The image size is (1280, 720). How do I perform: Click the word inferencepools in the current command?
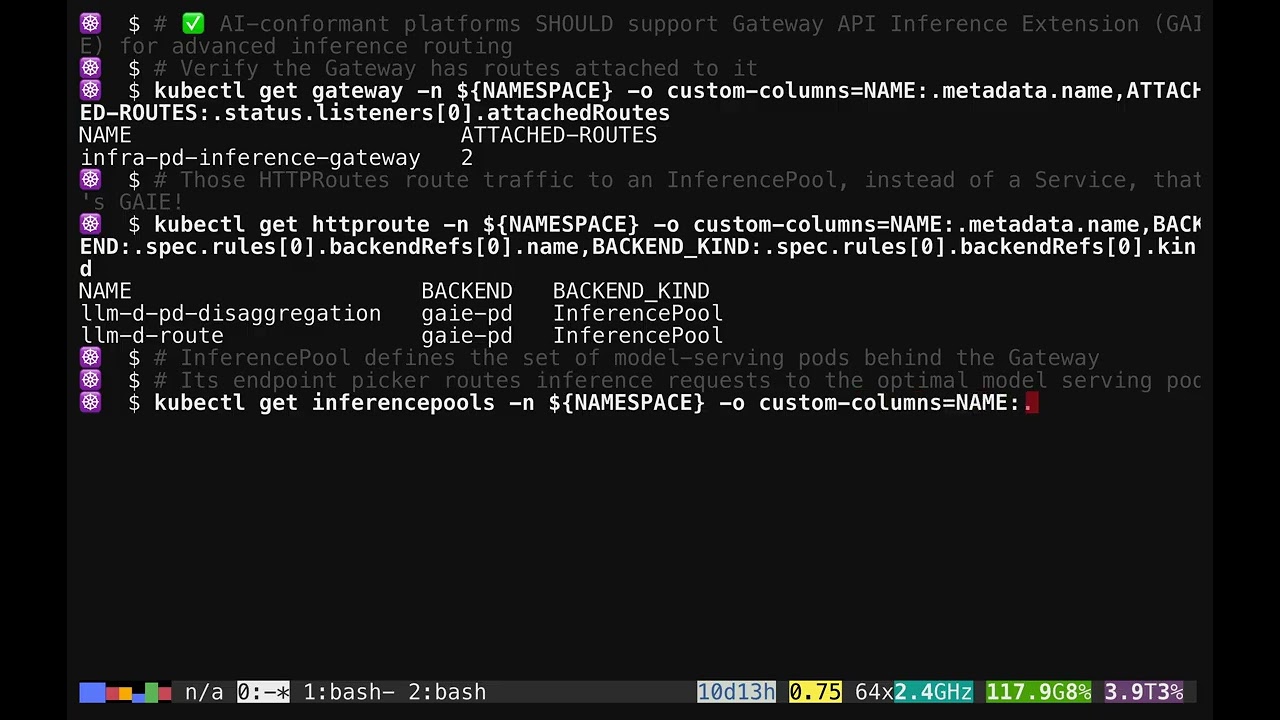pos(403,402)
